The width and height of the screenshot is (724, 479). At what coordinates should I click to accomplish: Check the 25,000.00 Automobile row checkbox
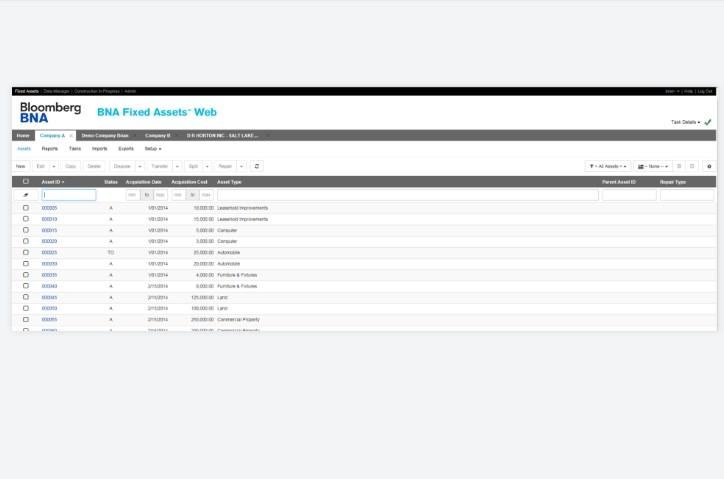(x=26, y=253)
